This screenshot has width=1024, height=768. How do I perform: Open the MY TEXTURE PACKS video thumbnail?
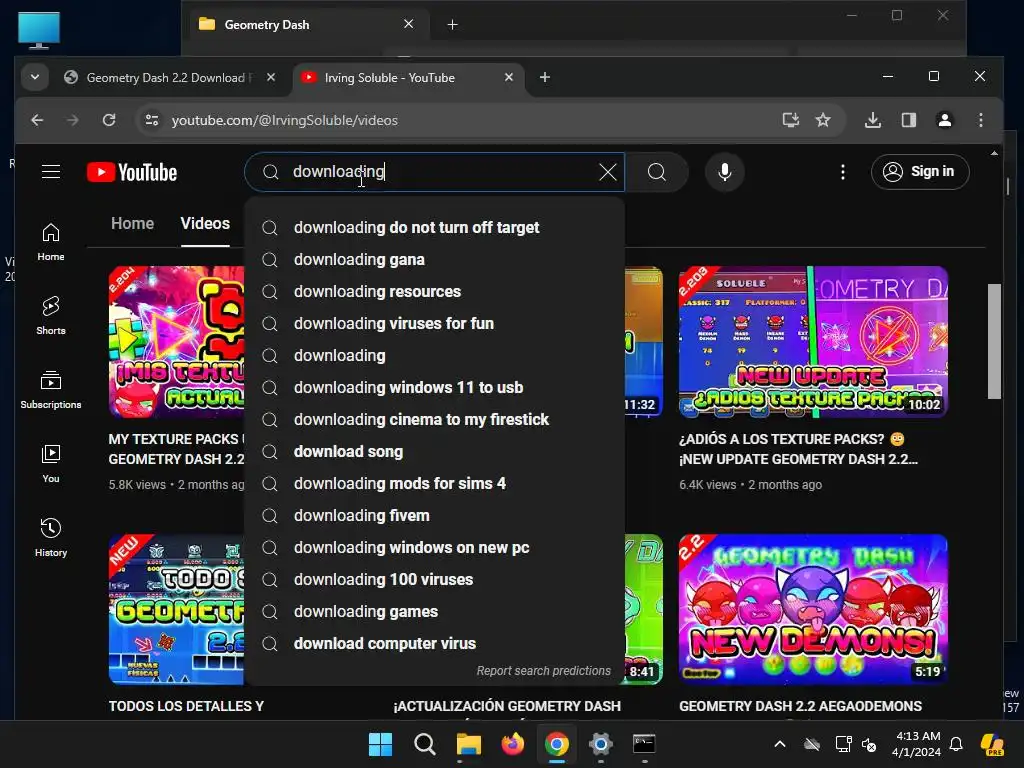pyautogui.click(x=176, y=342)
